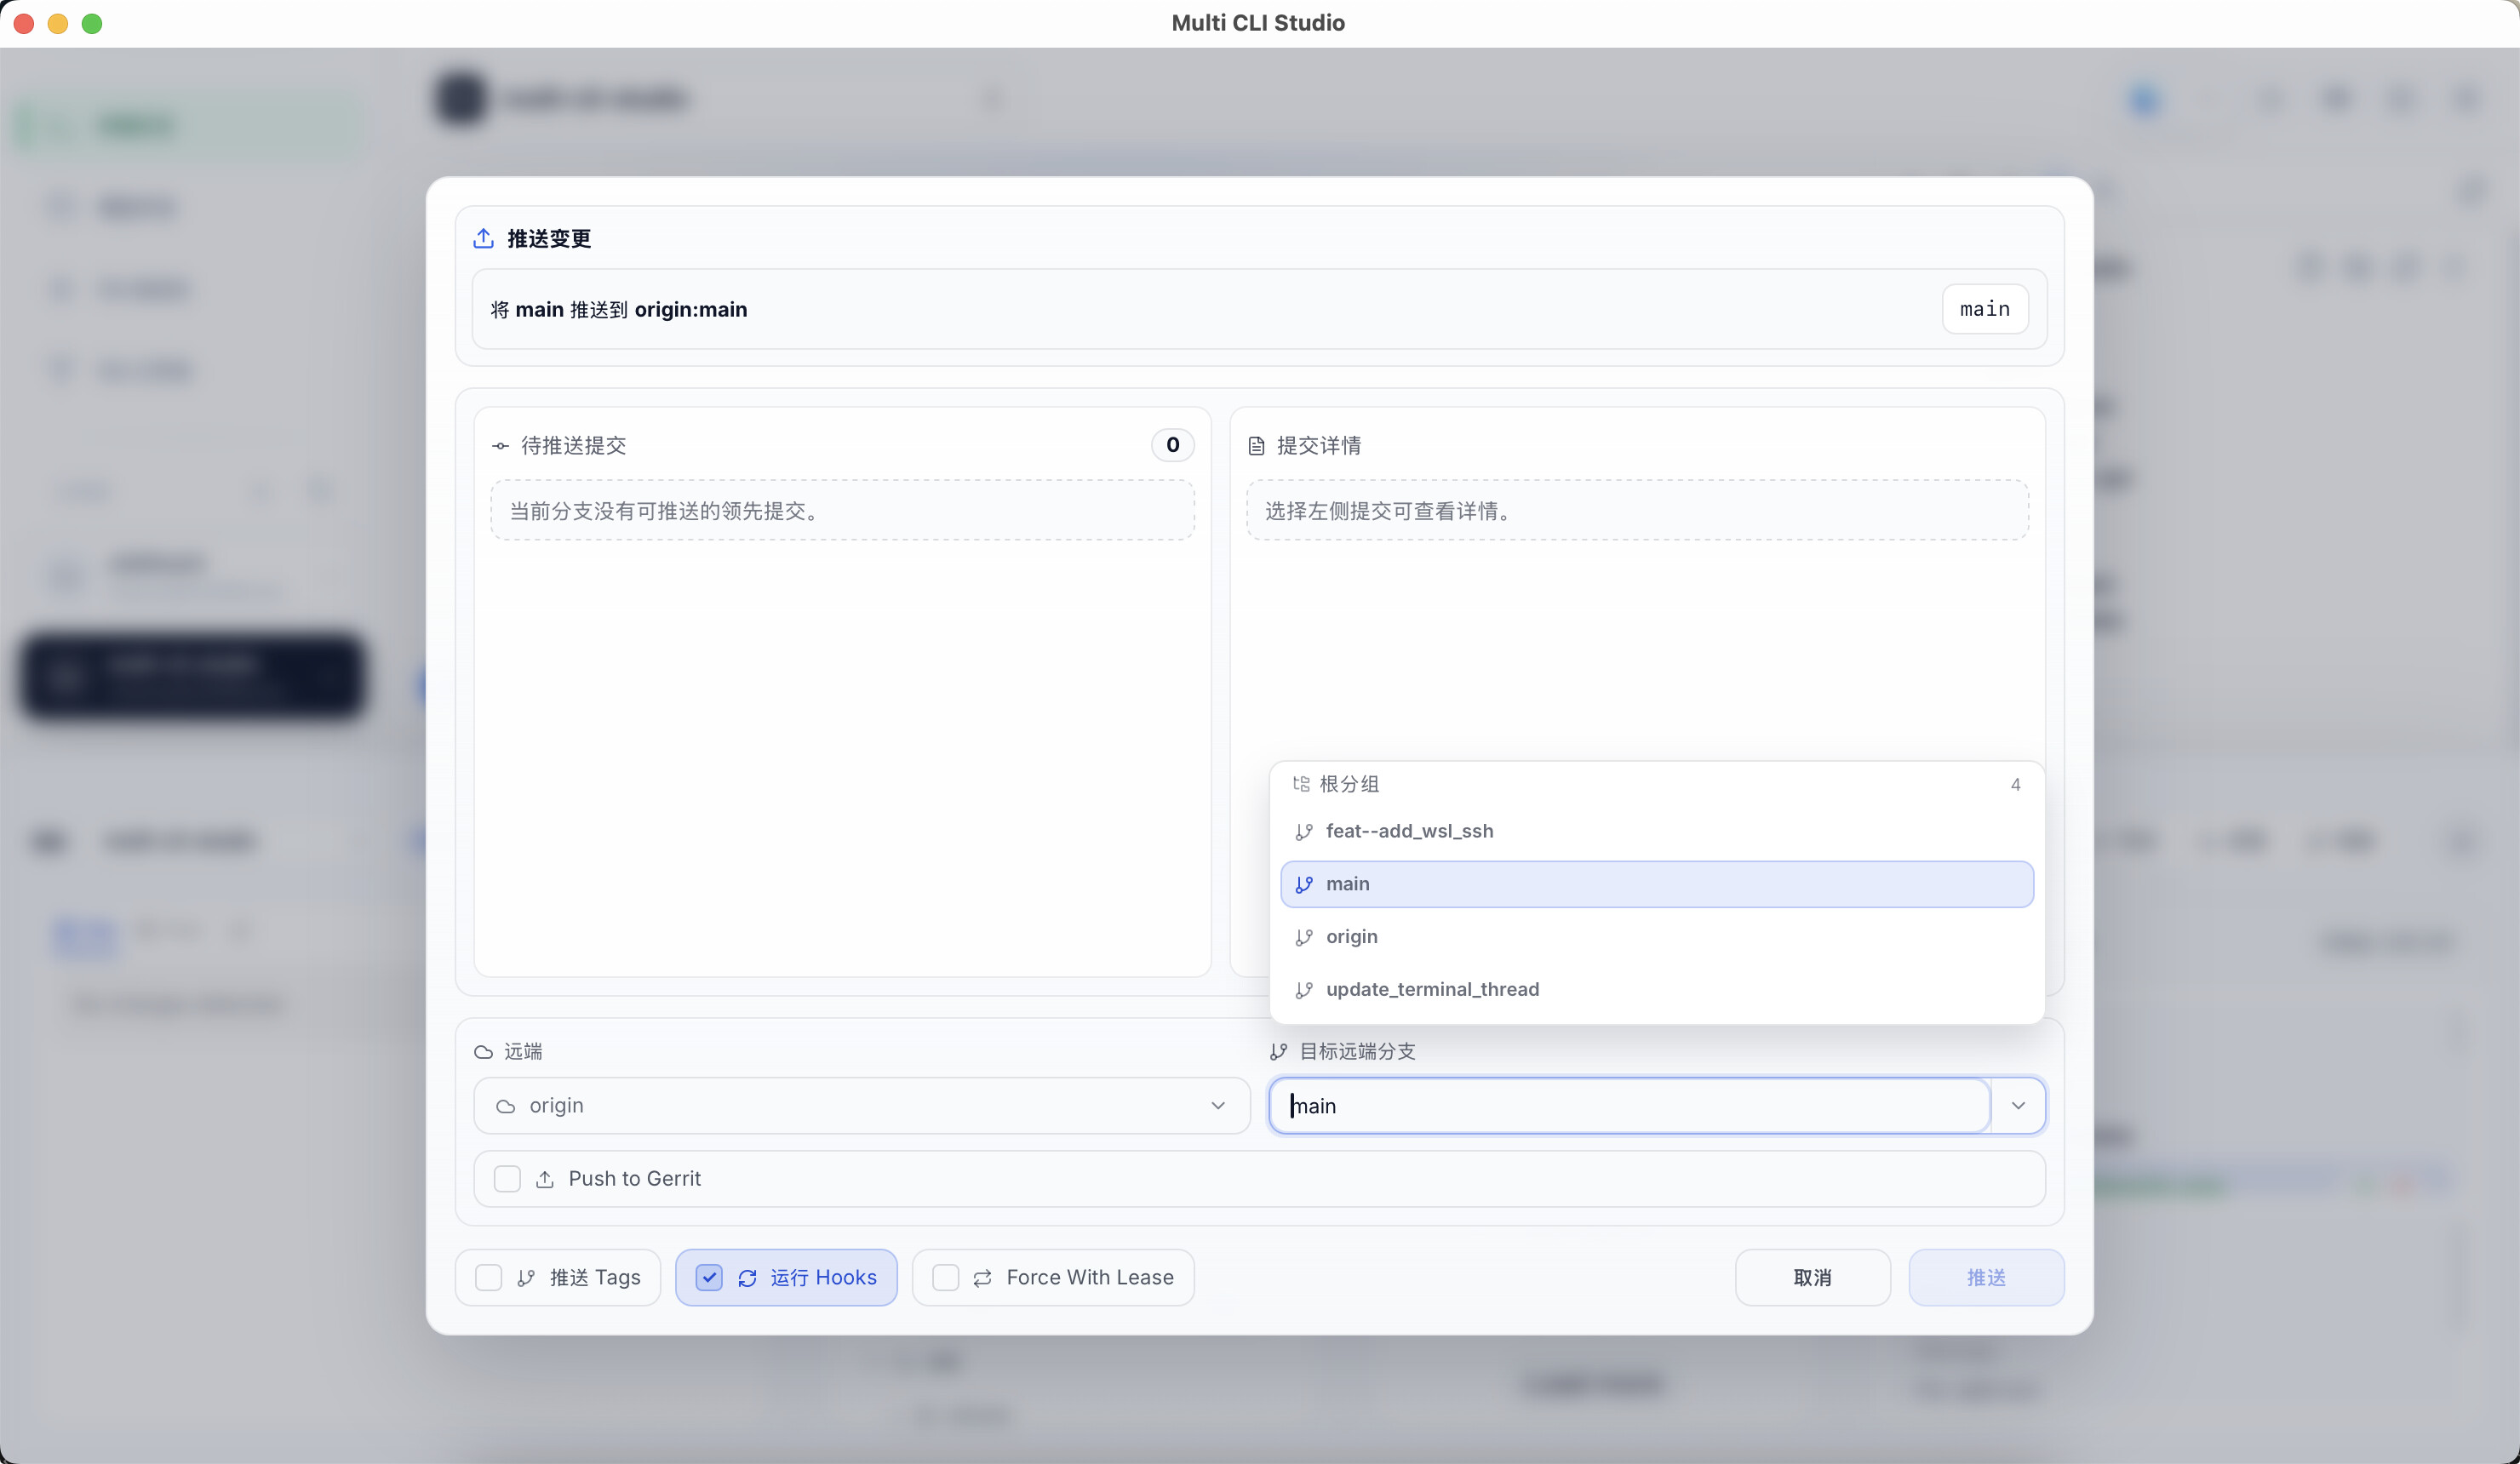Select main branch in dropdown list

pos(1657,885)
